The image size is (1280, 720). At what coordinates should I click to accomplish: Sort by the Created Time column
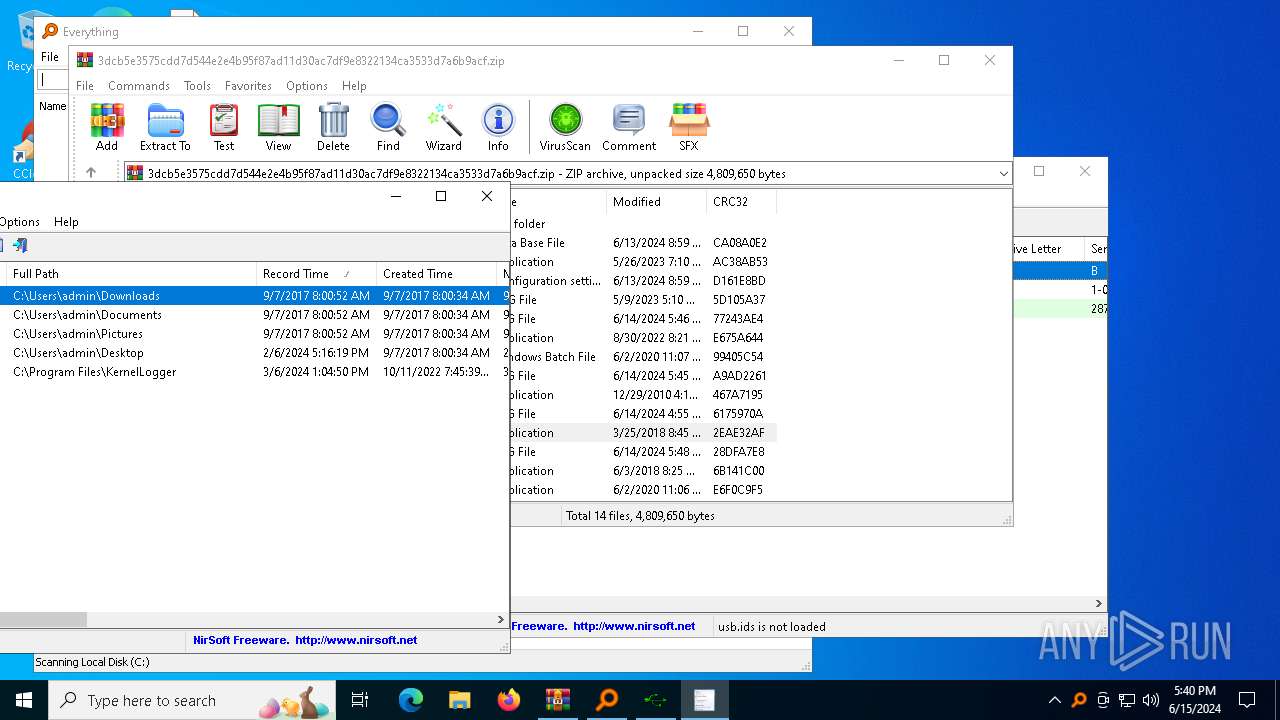pos(436,274)
